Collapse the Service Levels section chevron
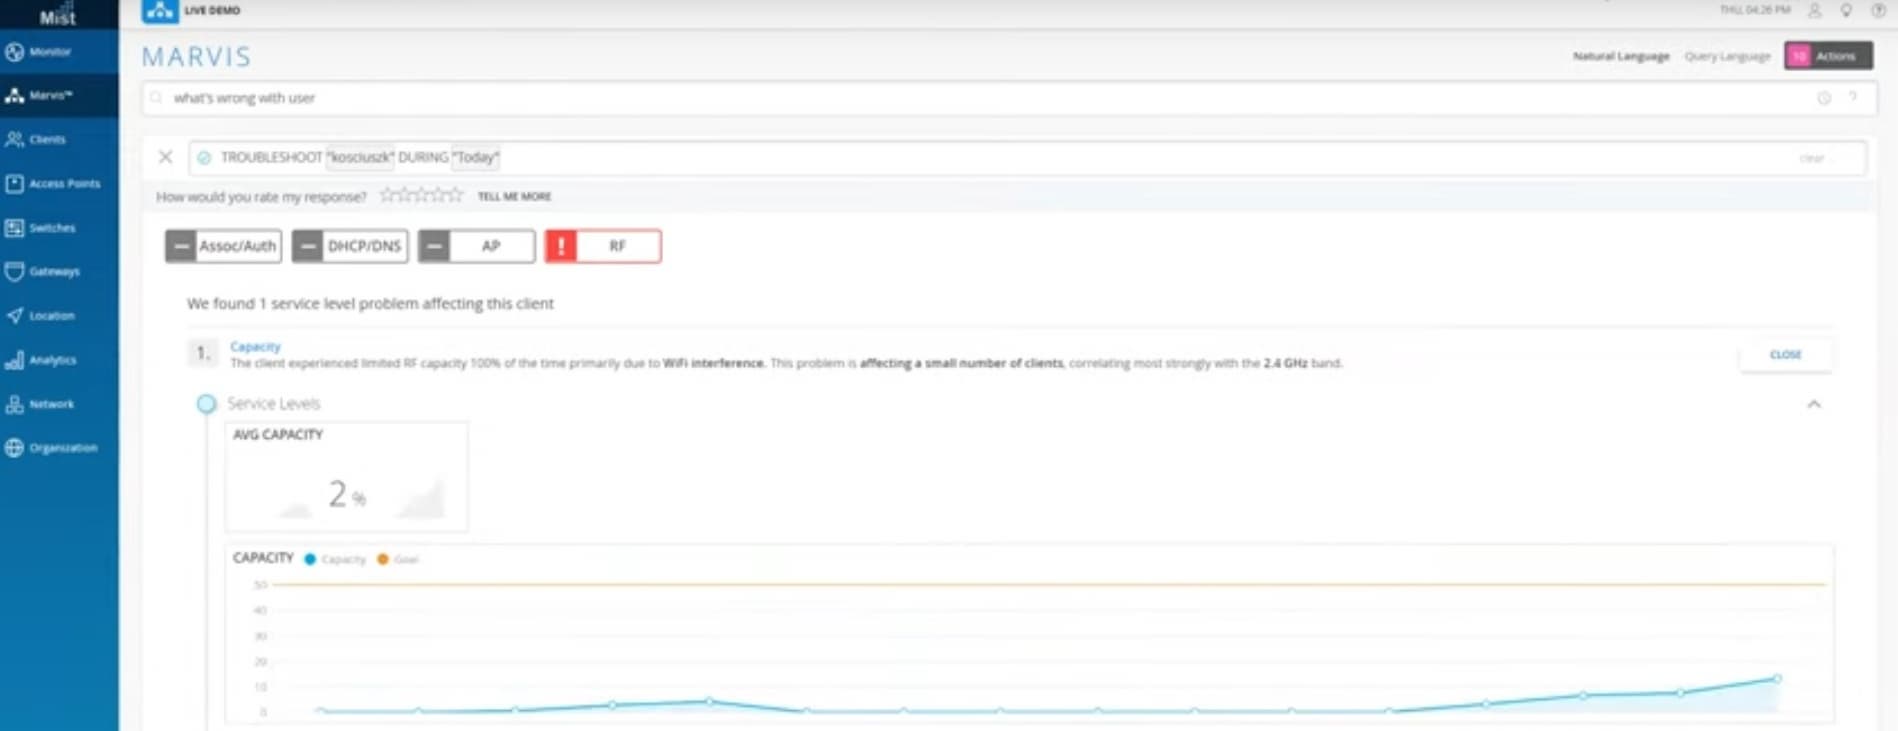 (1814, 404)
